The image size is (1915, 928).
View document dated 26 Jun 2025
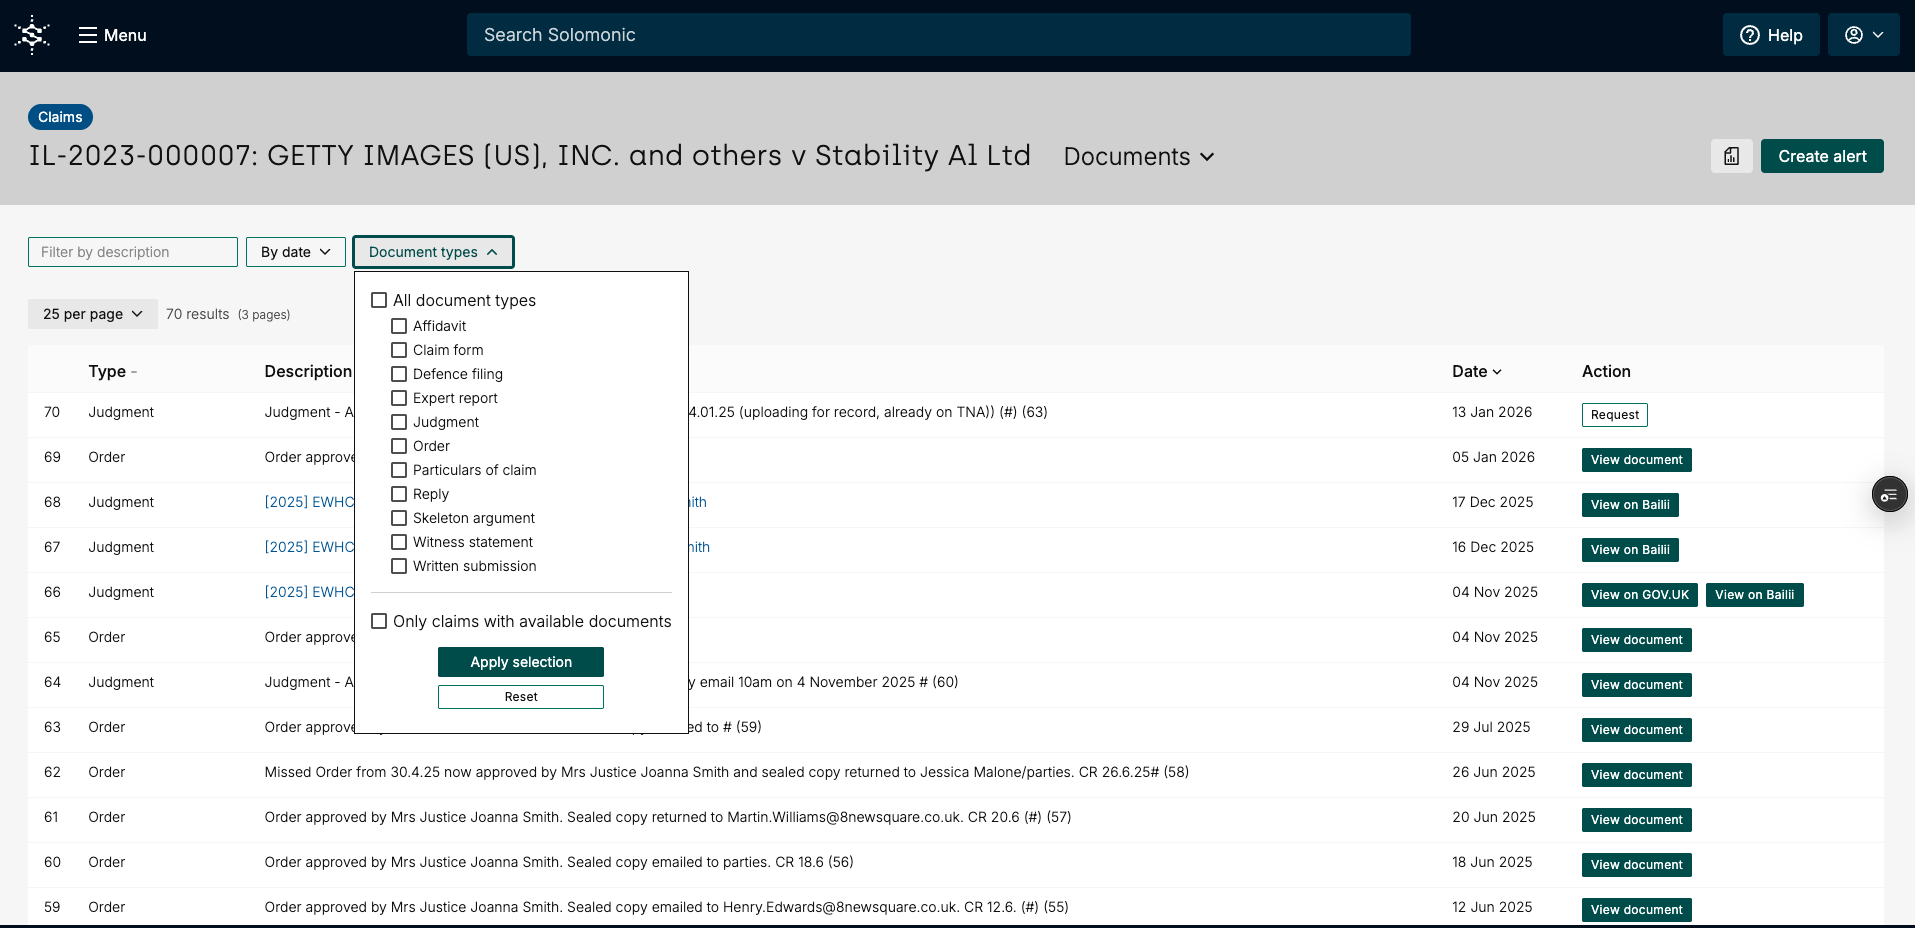point(1636,775)
